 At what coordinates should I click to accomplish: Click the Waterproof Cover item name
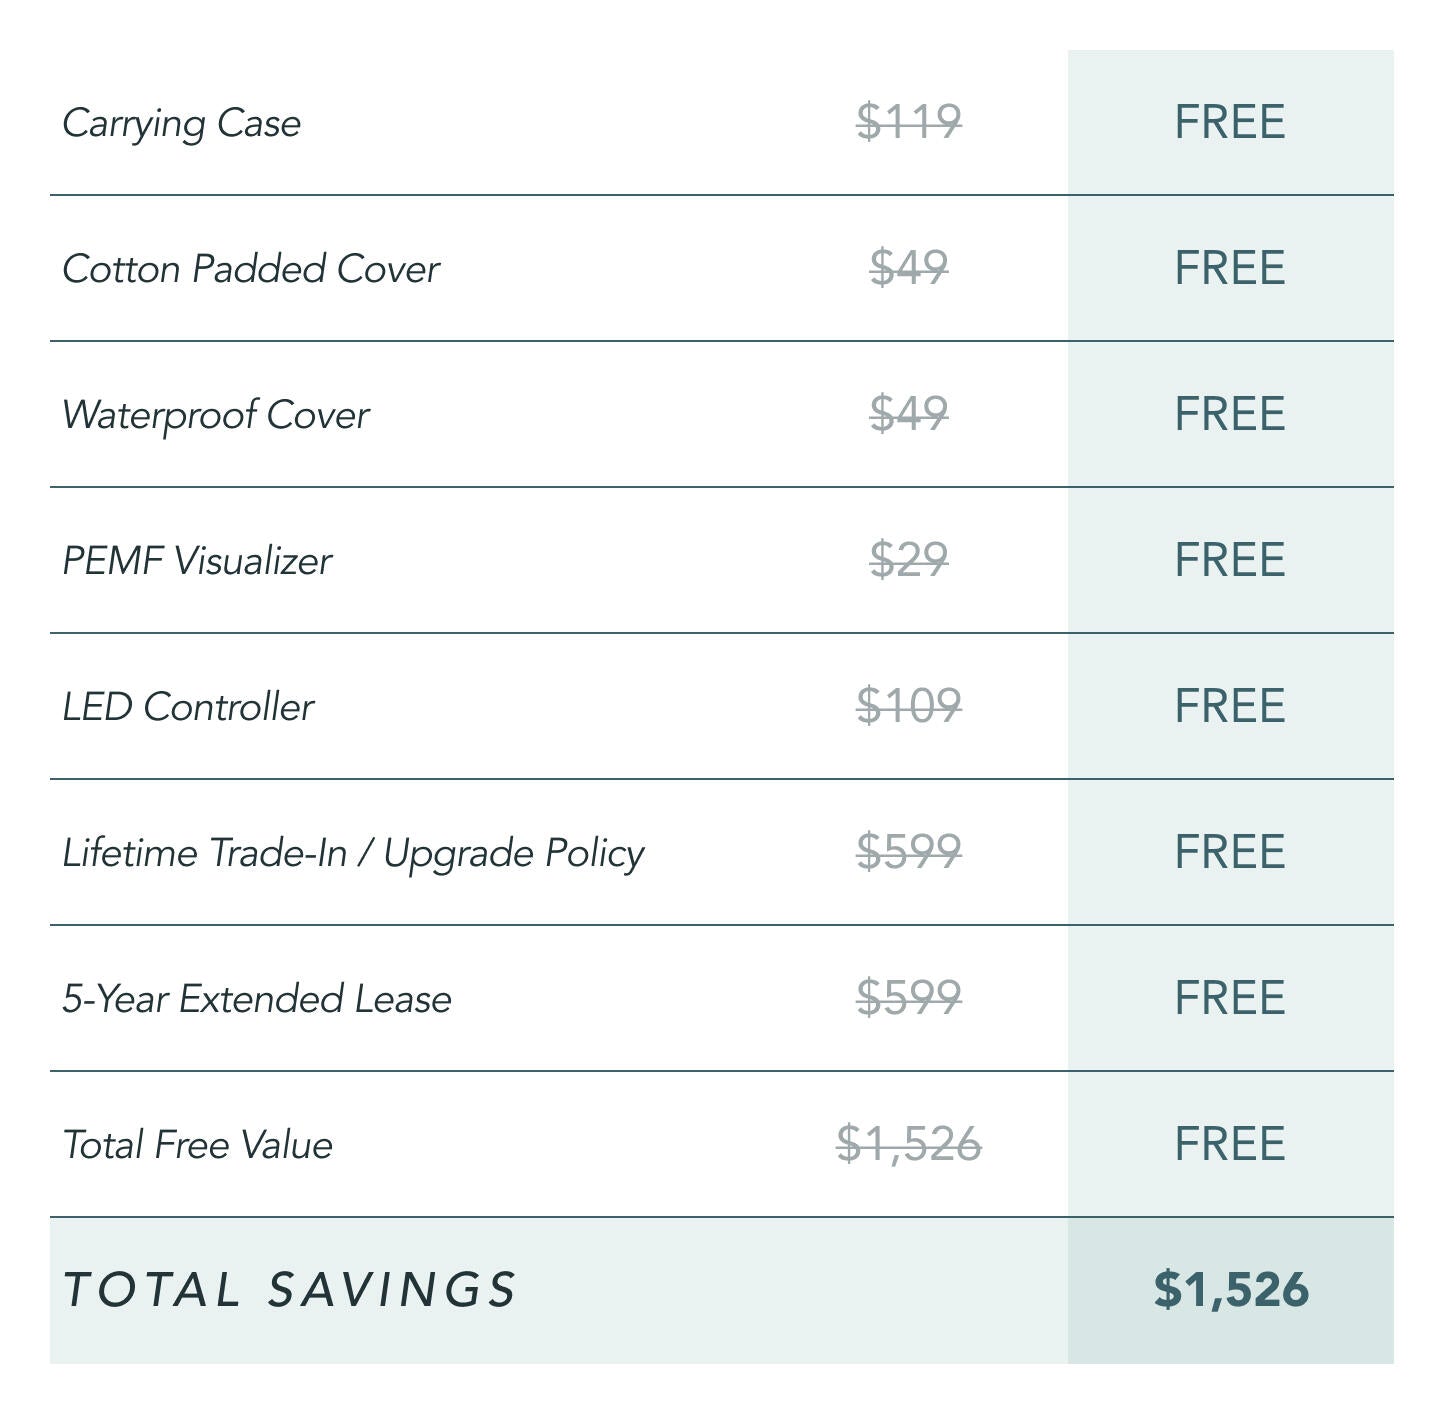click(216, 415)
